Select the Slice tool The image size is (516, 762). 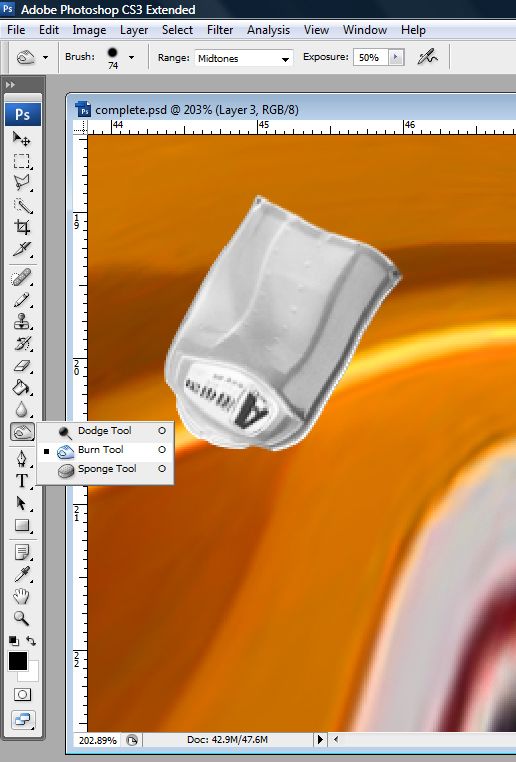point(22,249)
